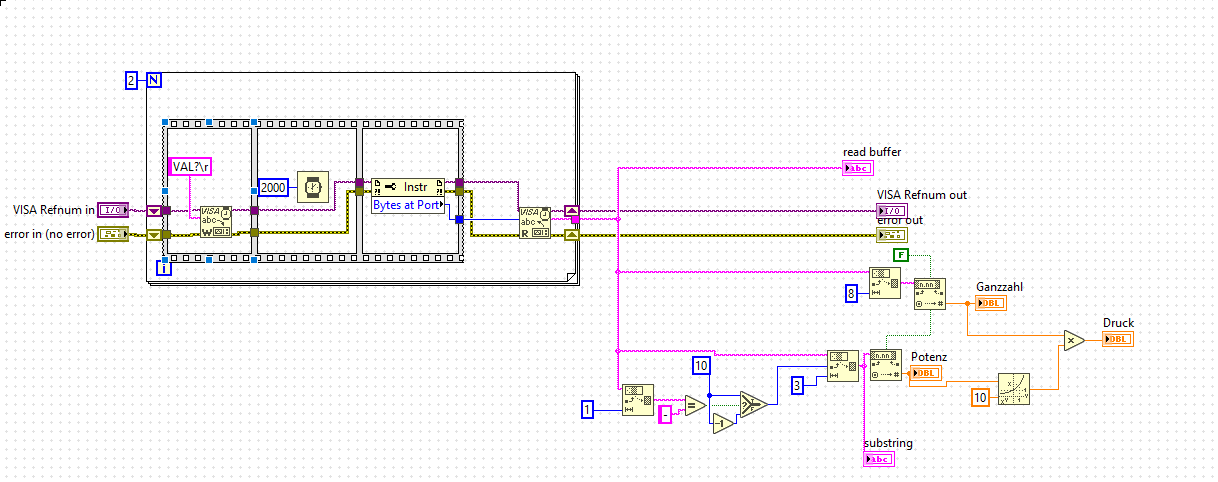Click the Potenz label text
Image resolution: width=1218 pixels, height=482 pixels.
tap(929, 356)
